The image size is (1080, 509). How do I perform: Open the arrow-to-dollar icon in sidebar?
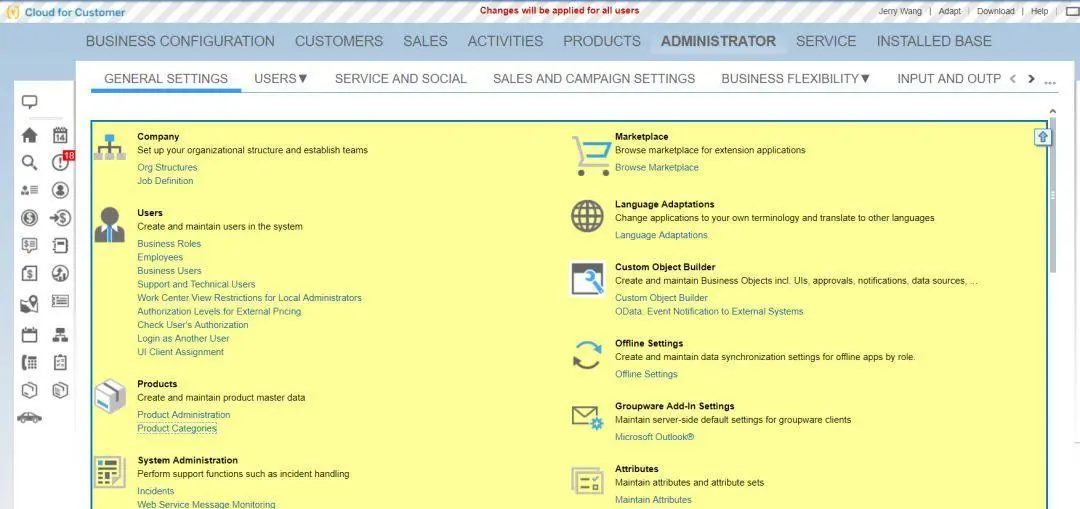click(61, 218)
